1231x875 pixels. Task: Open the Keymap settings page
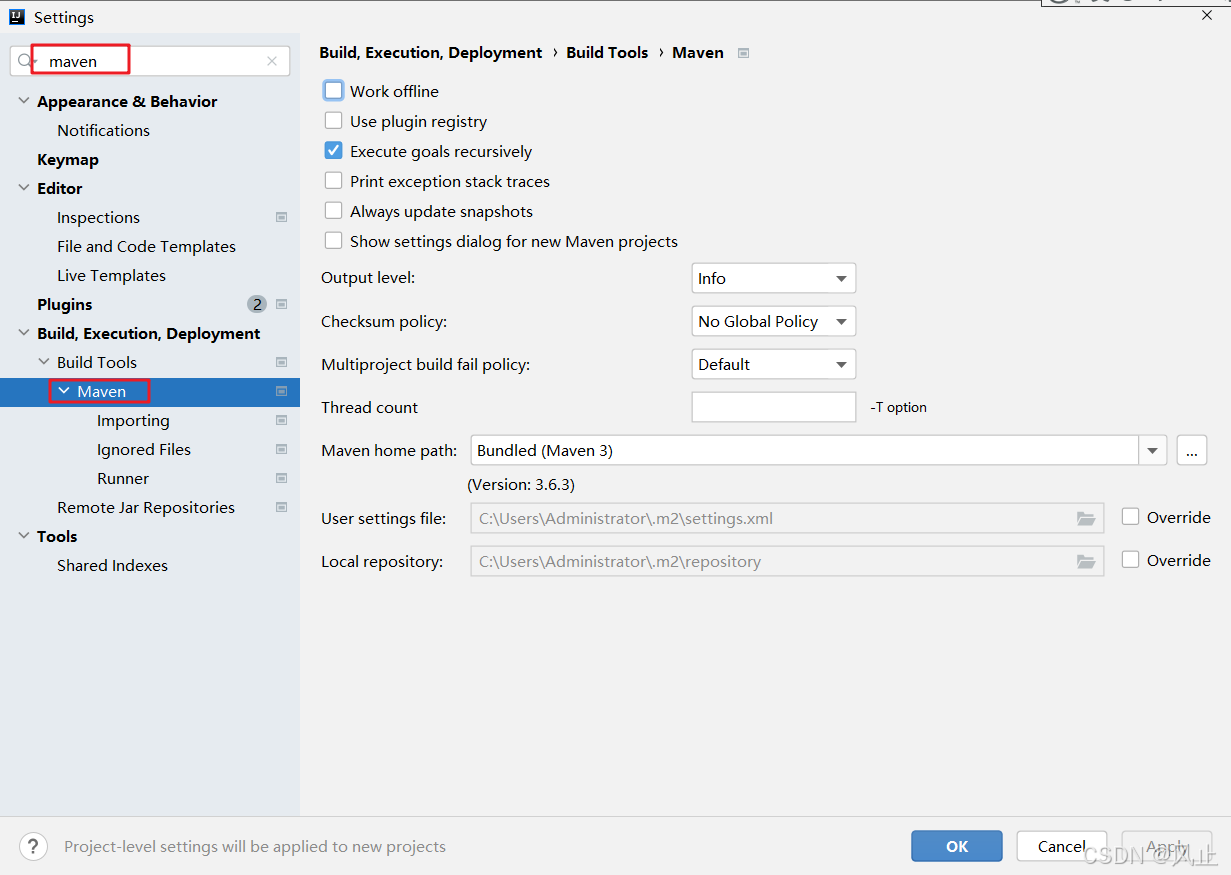click(68, 159)
